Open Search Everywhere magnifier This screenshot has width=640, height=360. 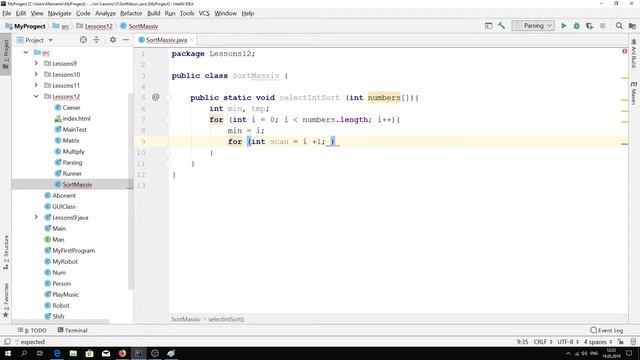(619, 26)
